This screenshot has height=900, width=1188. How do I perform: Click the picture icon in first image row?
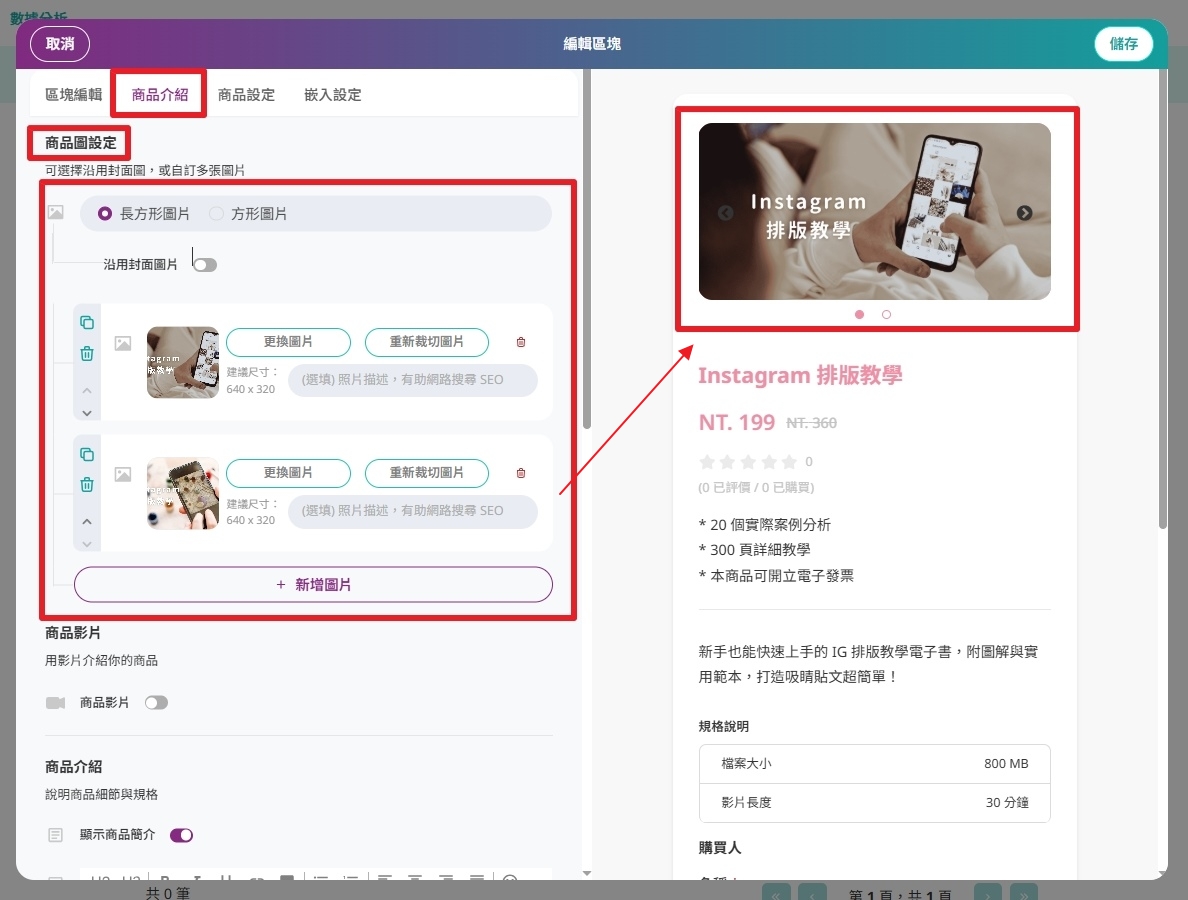coord(123,344)
